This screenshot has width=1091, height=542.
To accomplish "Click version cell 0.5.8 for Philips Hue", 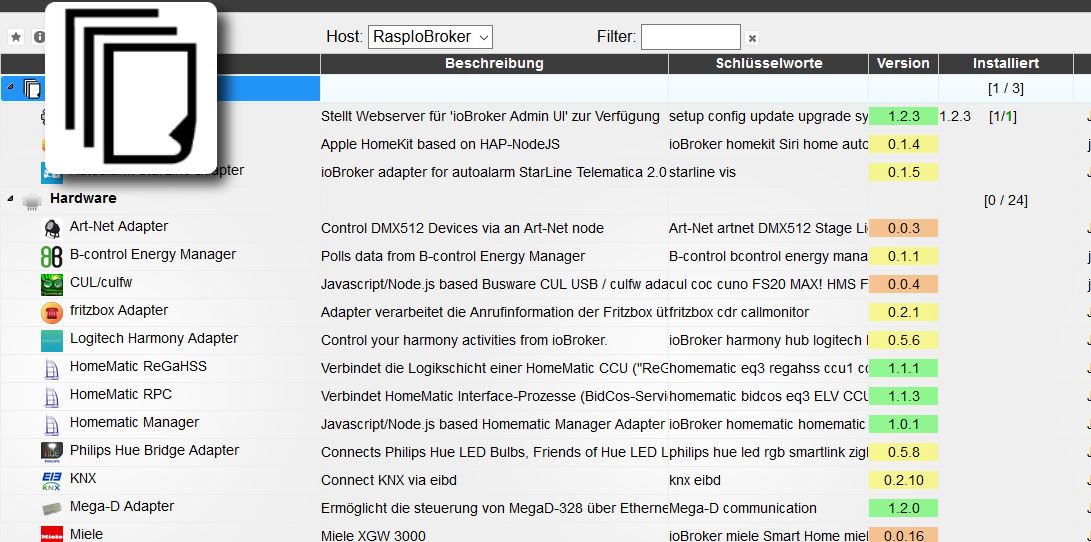I will point(903,452).
